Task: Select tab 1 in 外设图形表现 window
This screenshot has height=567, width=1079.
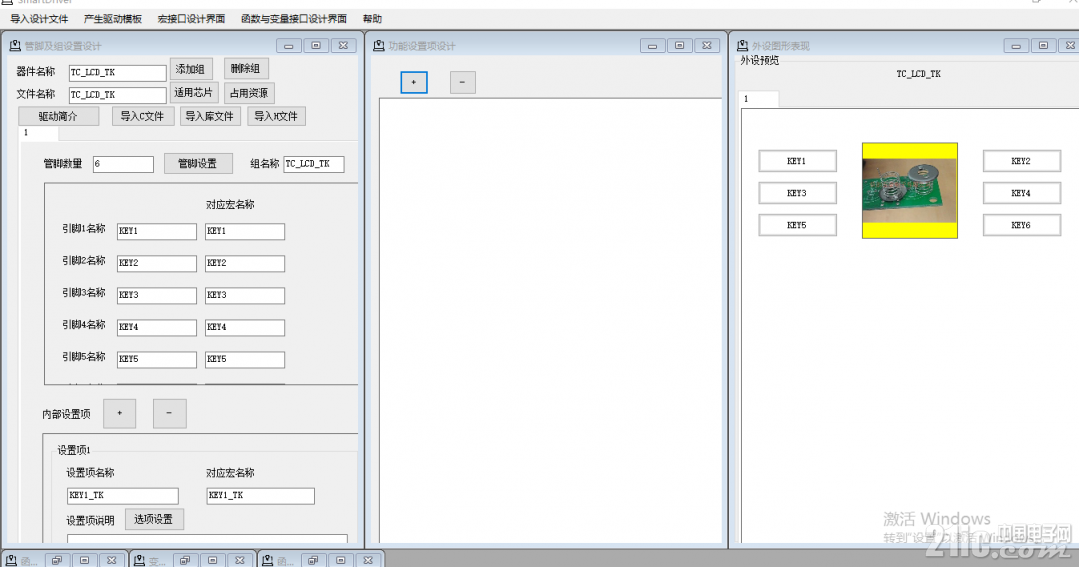Action: tap(759, 99)
